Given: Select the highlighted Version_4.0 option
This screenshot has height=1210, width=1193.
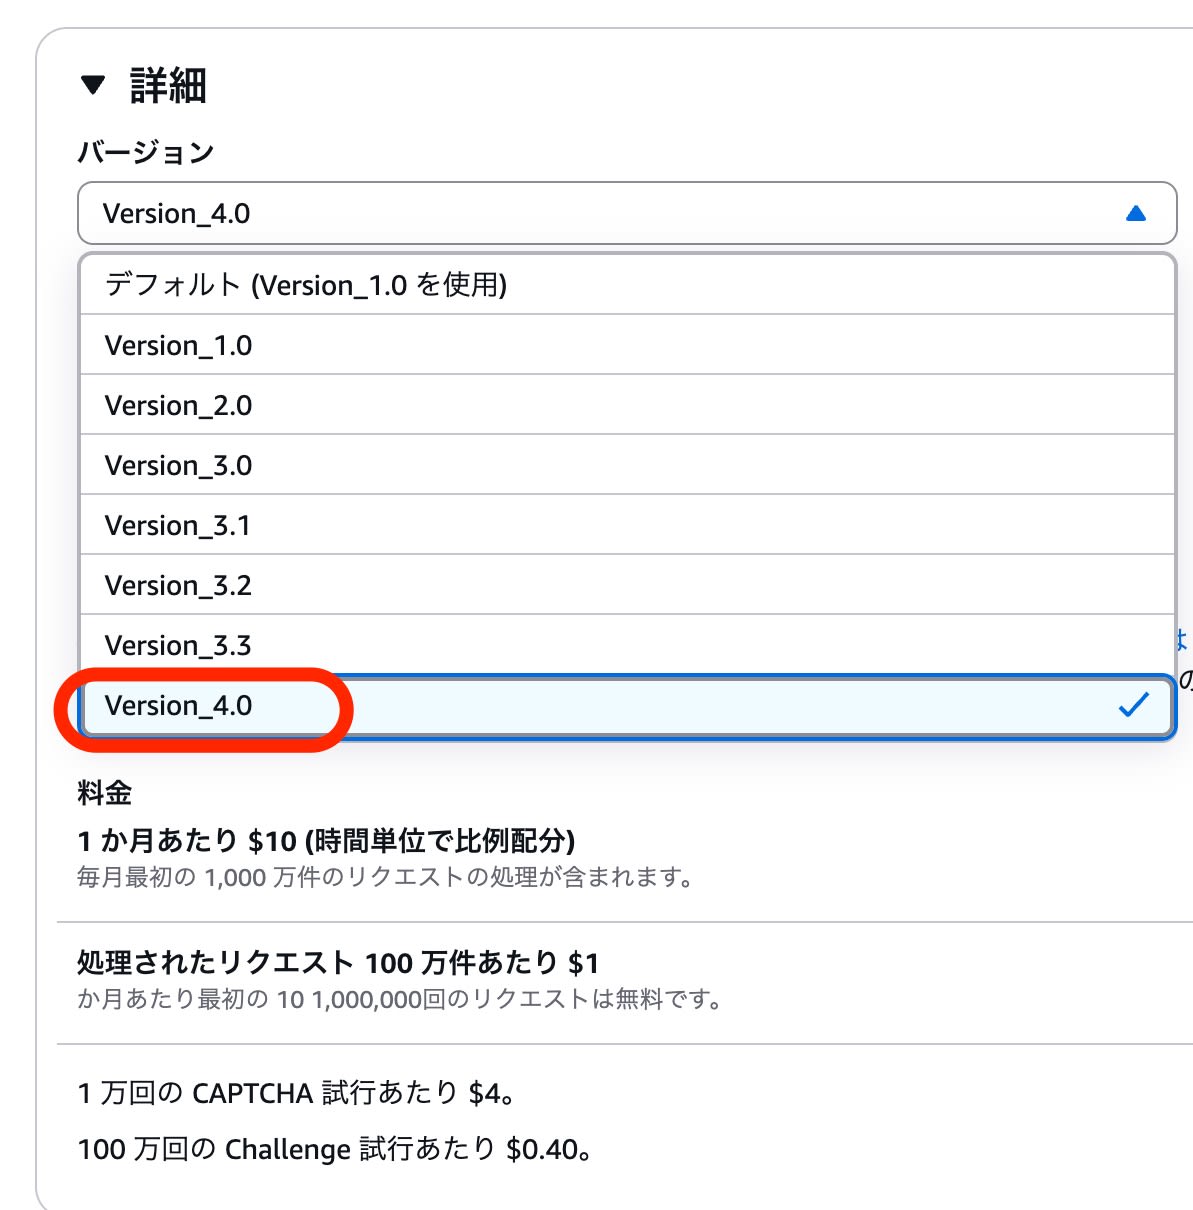Looking at the screenshot, I should click(x=179, y=706).
